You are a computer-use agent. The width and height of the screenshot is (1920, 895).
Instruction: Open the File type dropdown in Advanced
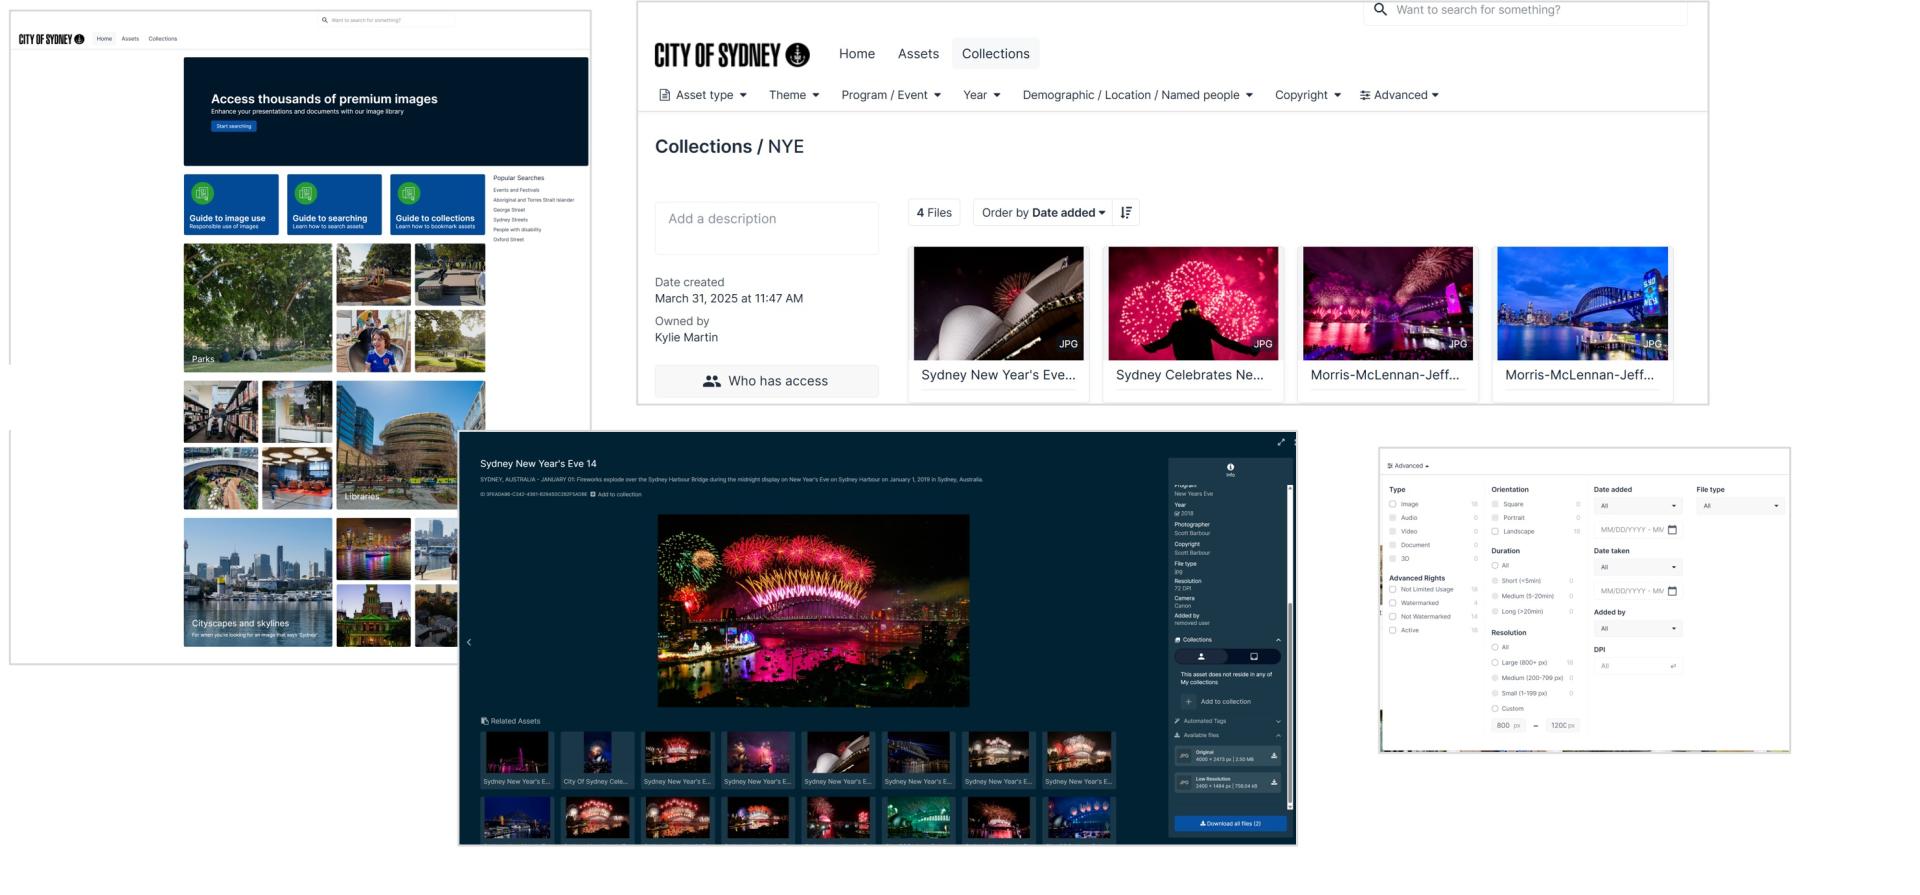click(x=1740, y=506)
